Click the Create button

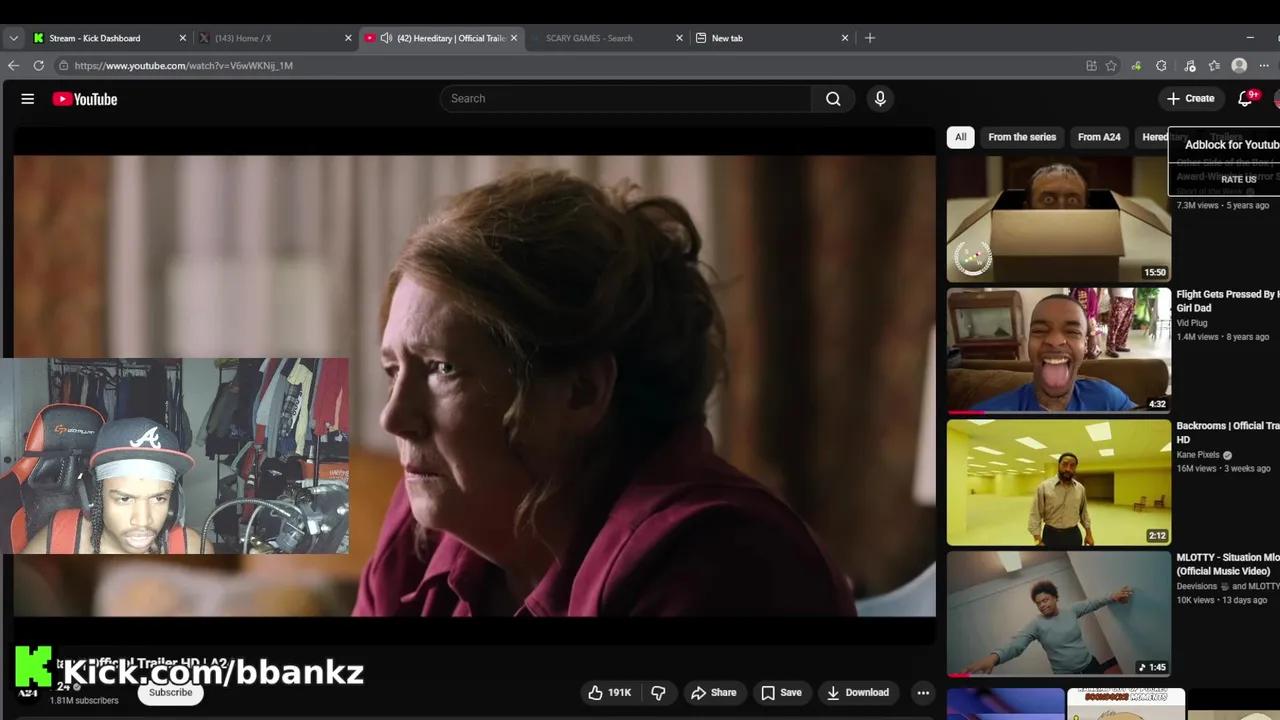(1190, 99)
